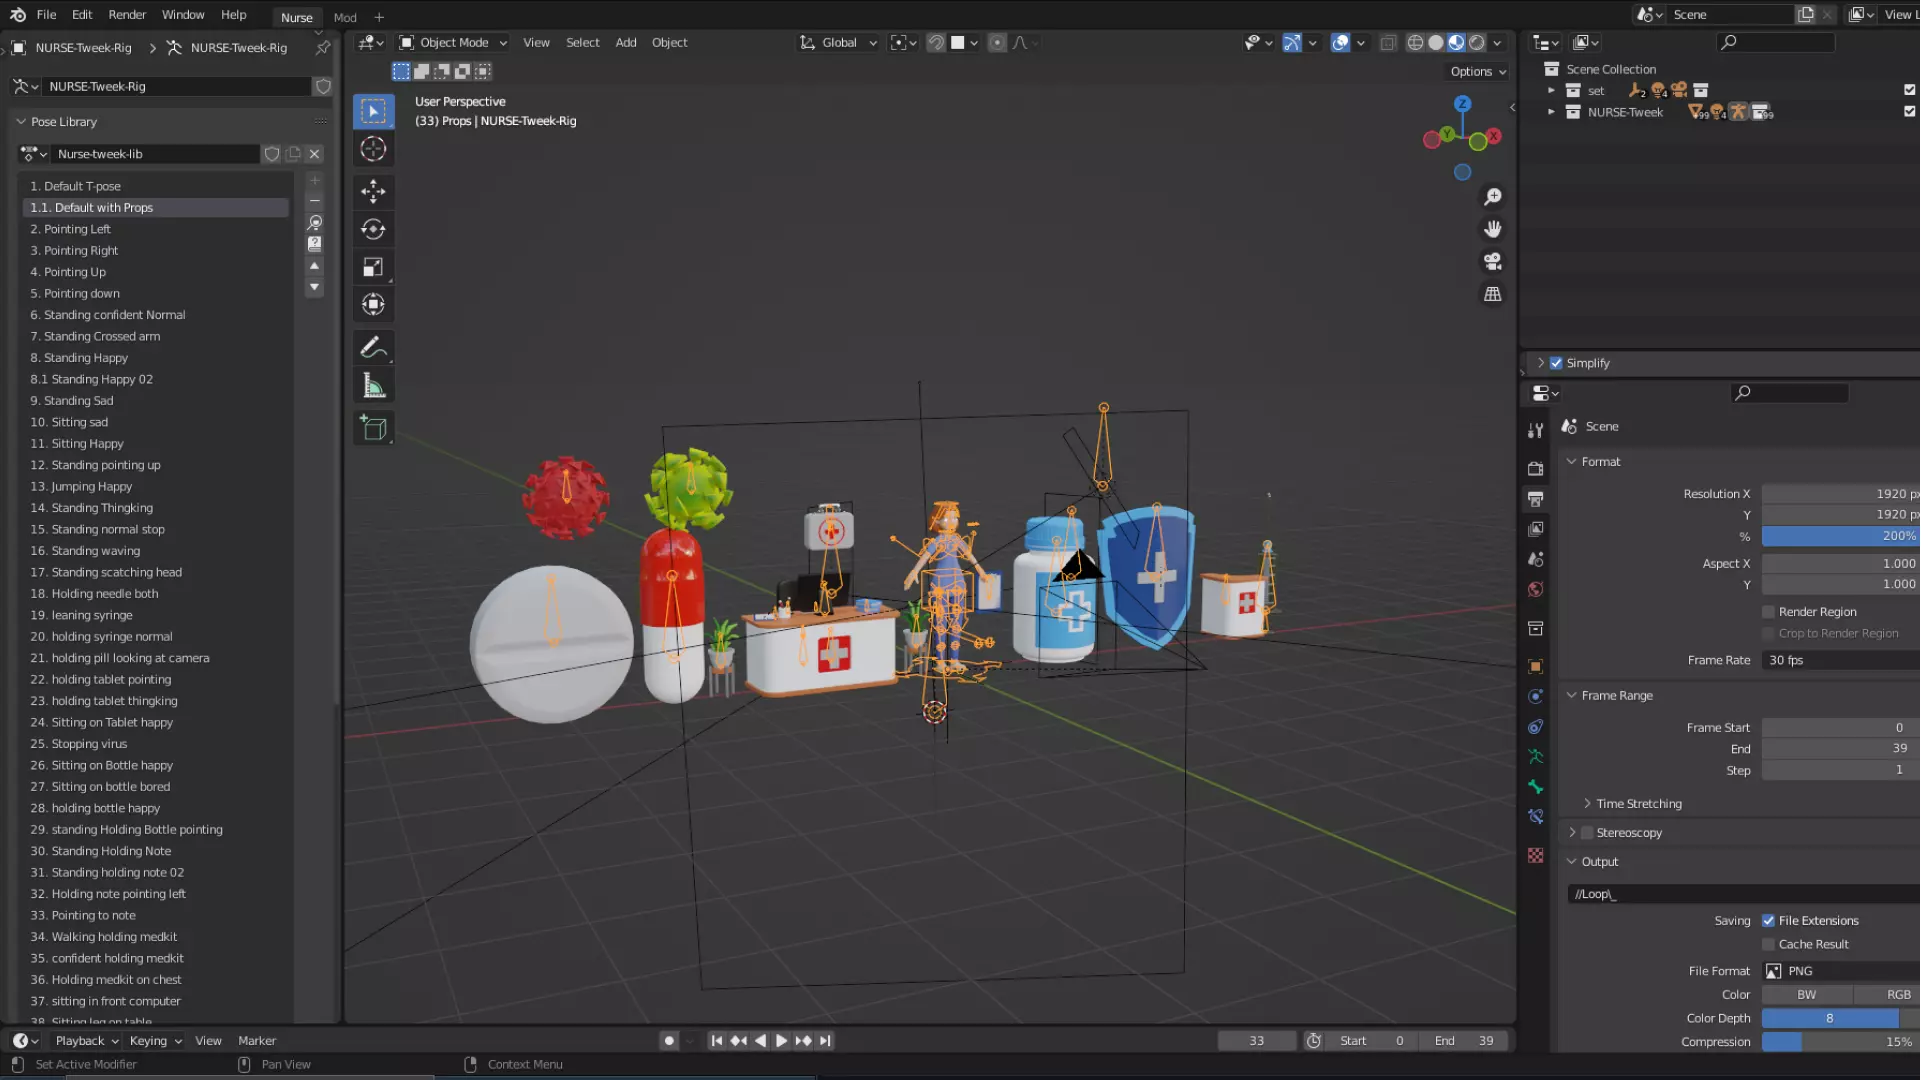Open the Add menu in viewport header

[x=626, y=42]
